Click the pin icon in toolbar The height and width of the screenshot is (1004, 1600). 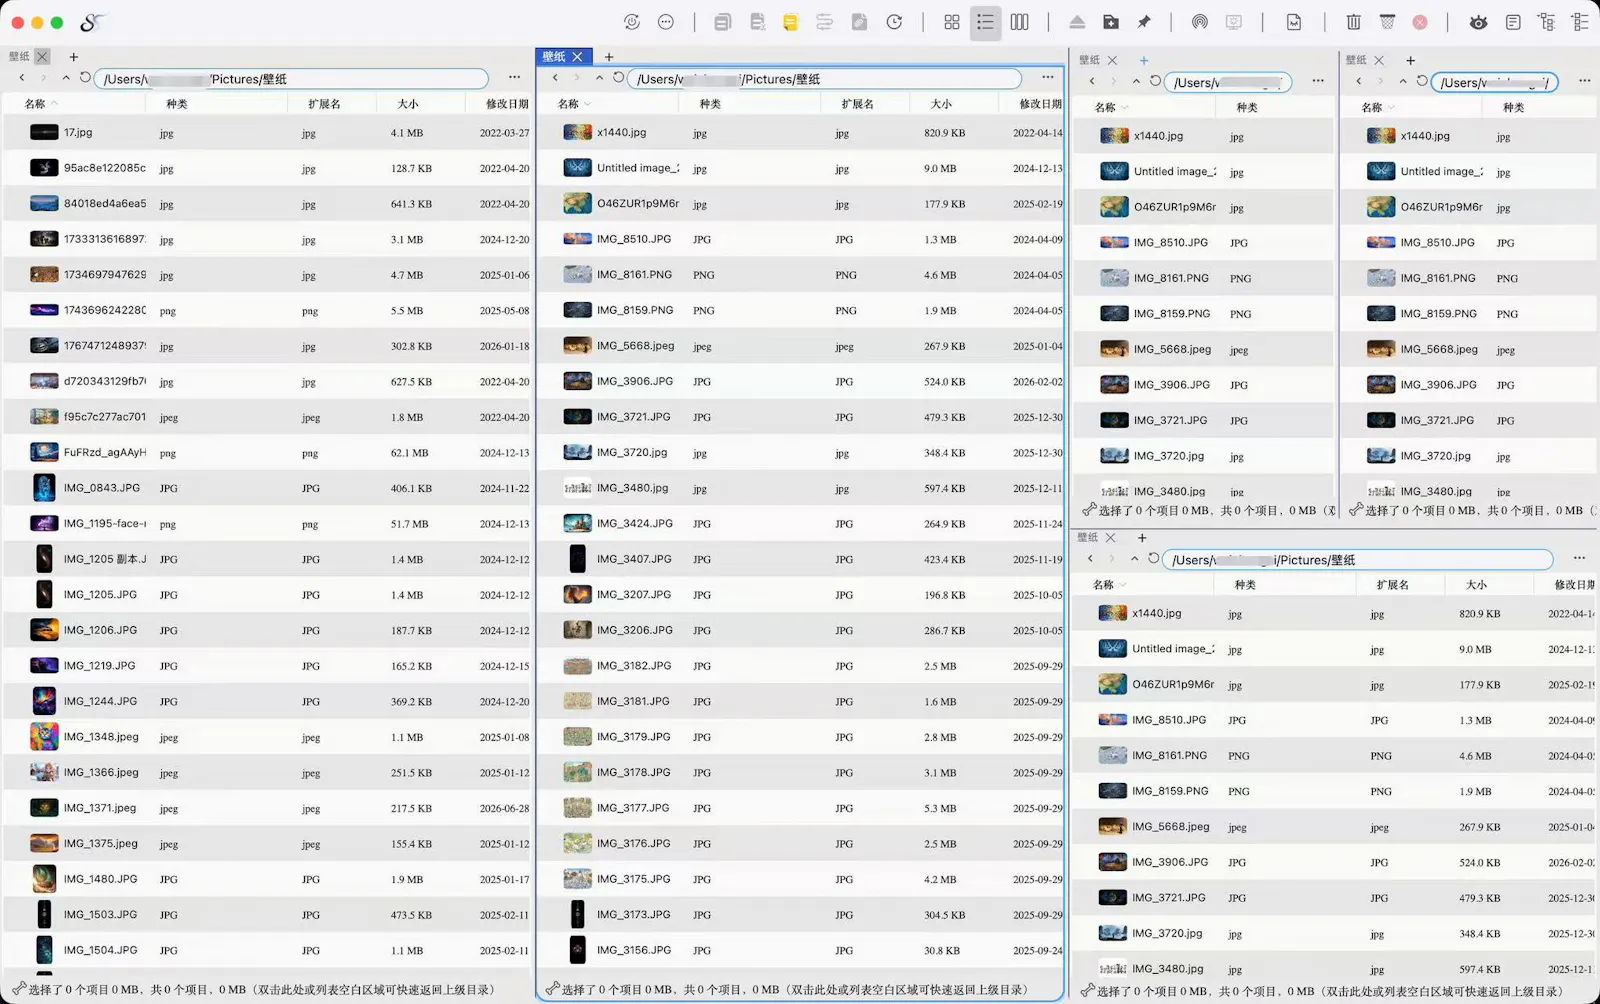1144,22
